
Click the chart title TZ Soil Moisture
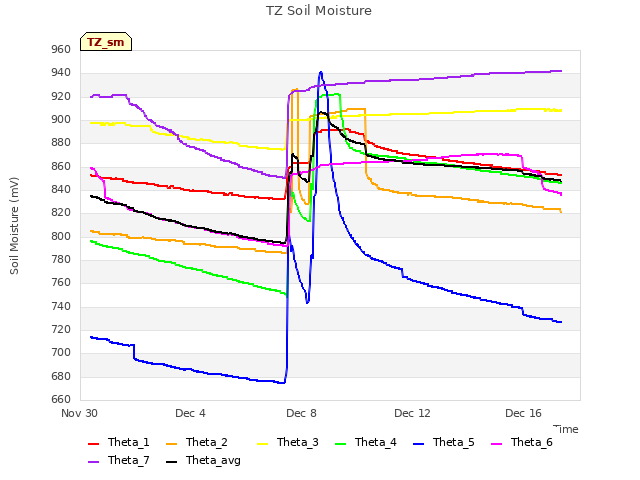click(x=319, y=11)
